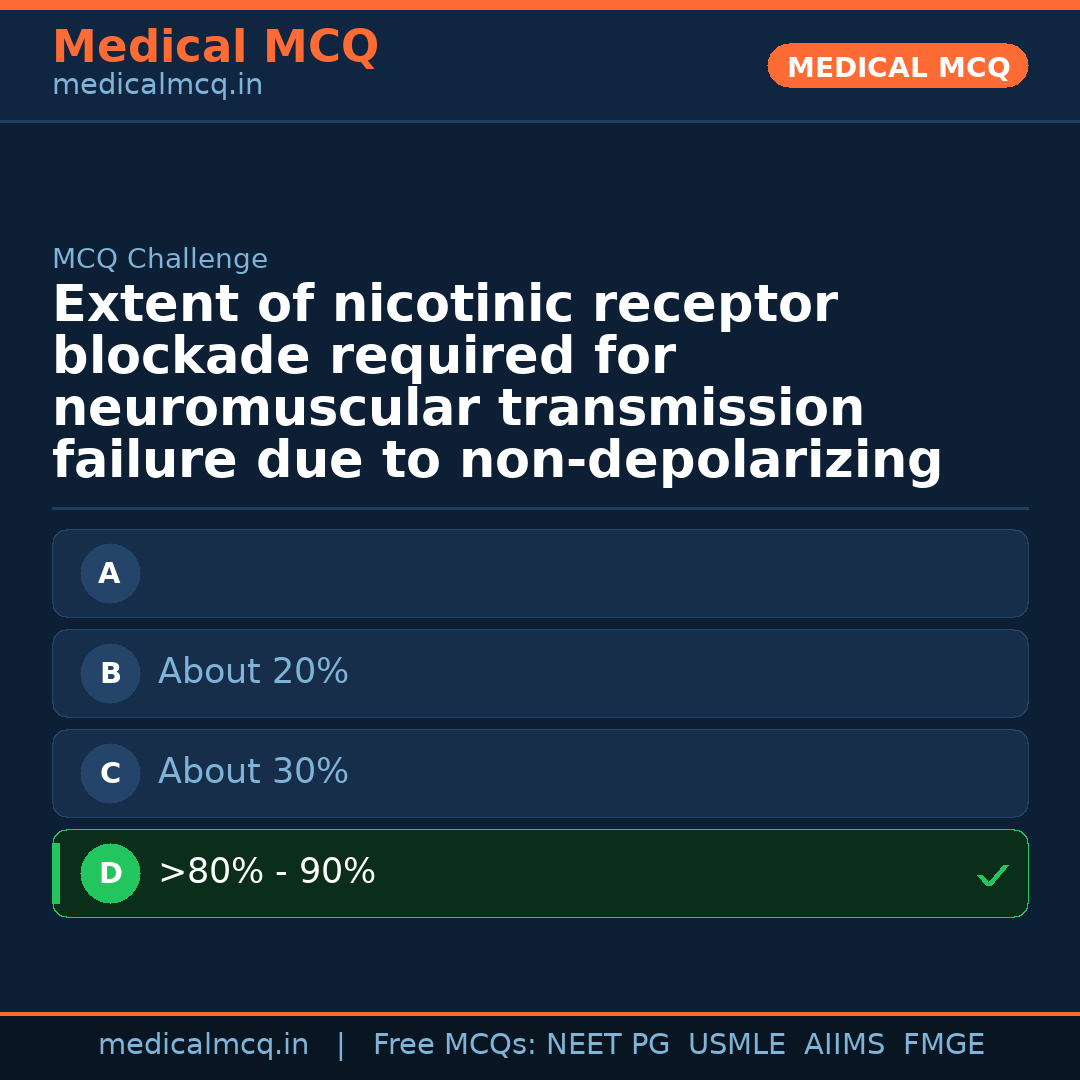The image size is (1080, 1080).
Task: Pick the ">80% - 90%" answer text
Action: click(267, 872)
